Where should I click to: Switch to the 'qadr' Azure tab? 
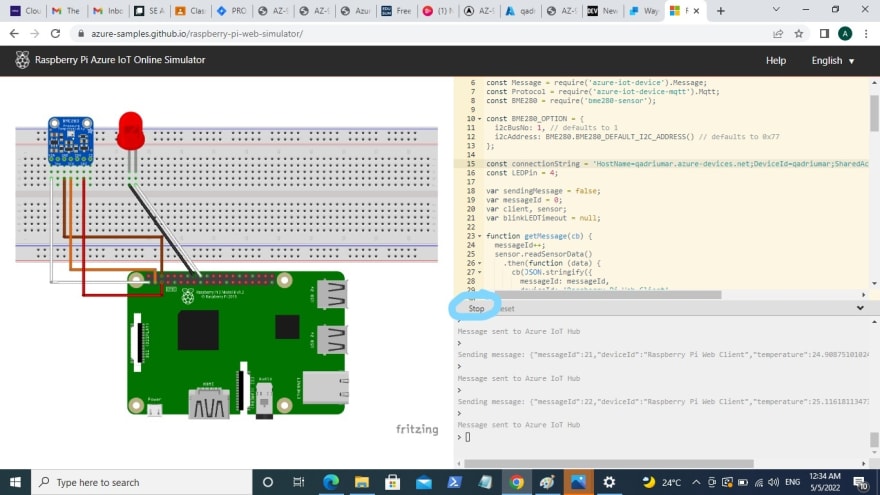click(x=520, y=11)
